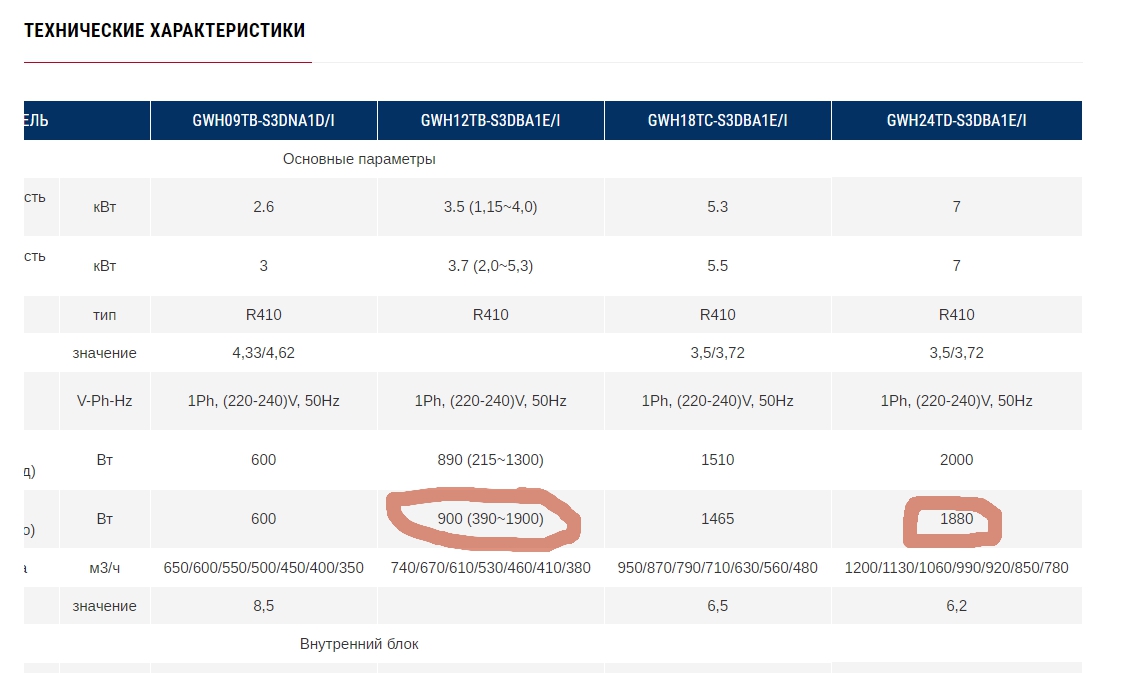Image resolution: width=1132 pixels, height=673 pixels.
Task: Click cell value 4,33/4,62
Action: click(264, 353)
